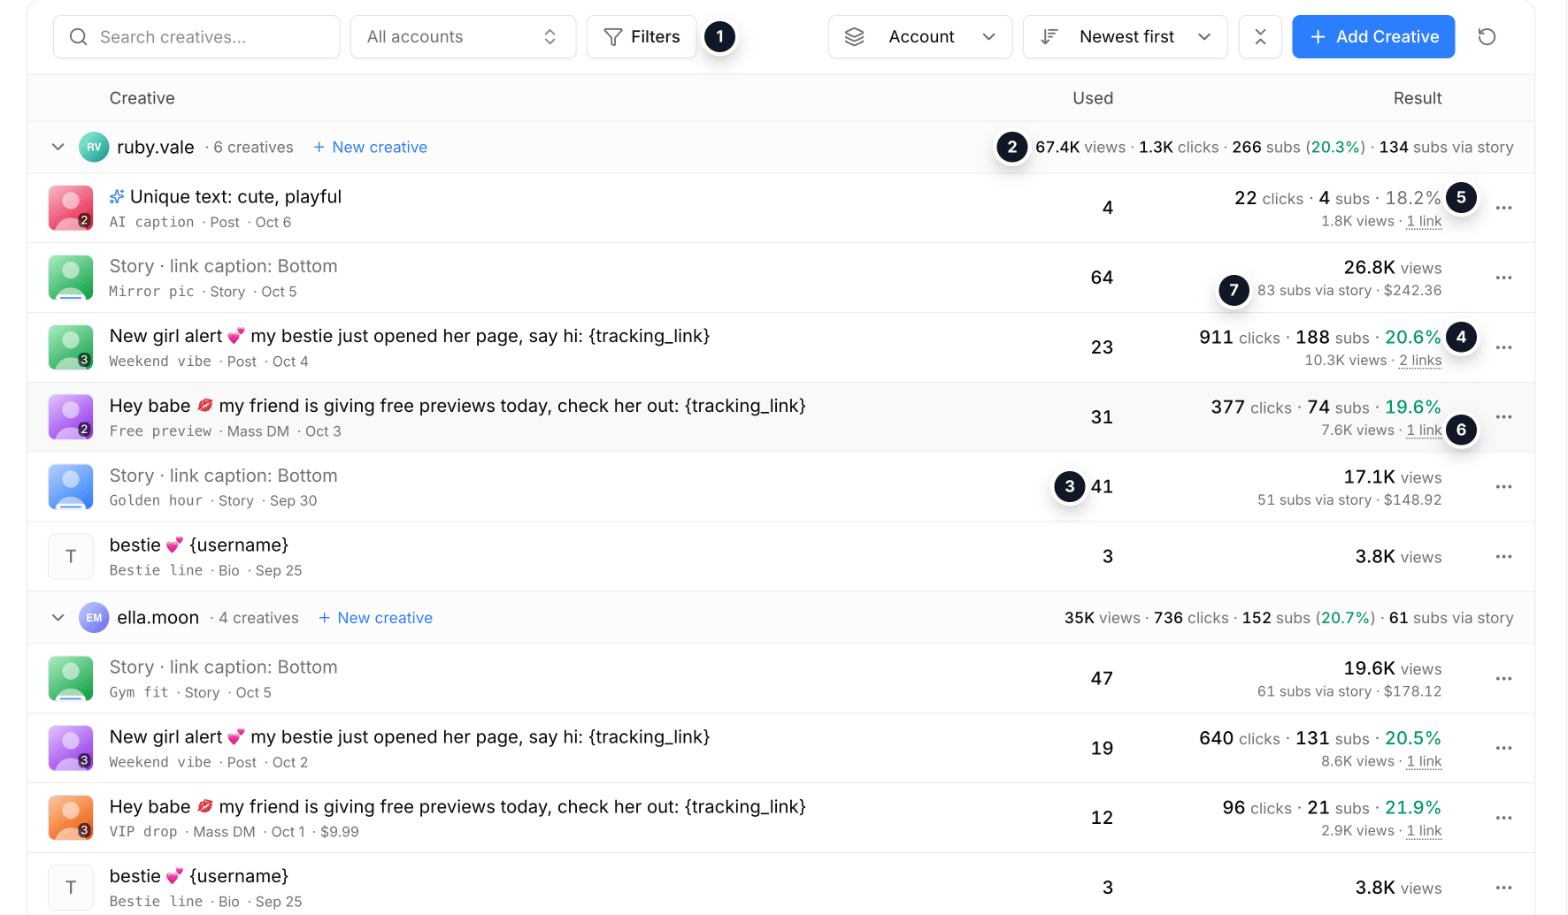Open the Newest first sort dropdown
This screenshot has height=915, width=1568.
tap(1125, 37)
